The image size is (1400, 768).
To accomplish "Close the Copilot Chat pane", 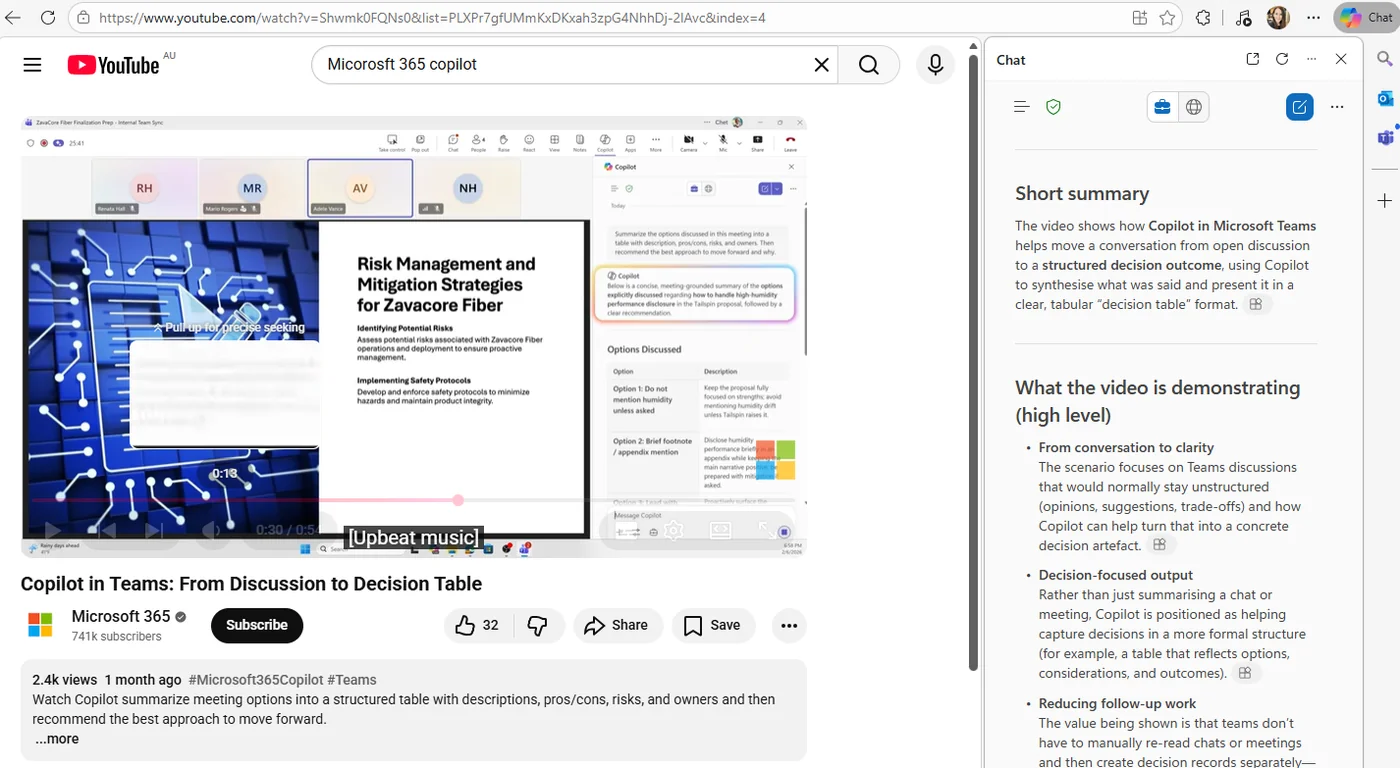I will tap(1341, 59).
